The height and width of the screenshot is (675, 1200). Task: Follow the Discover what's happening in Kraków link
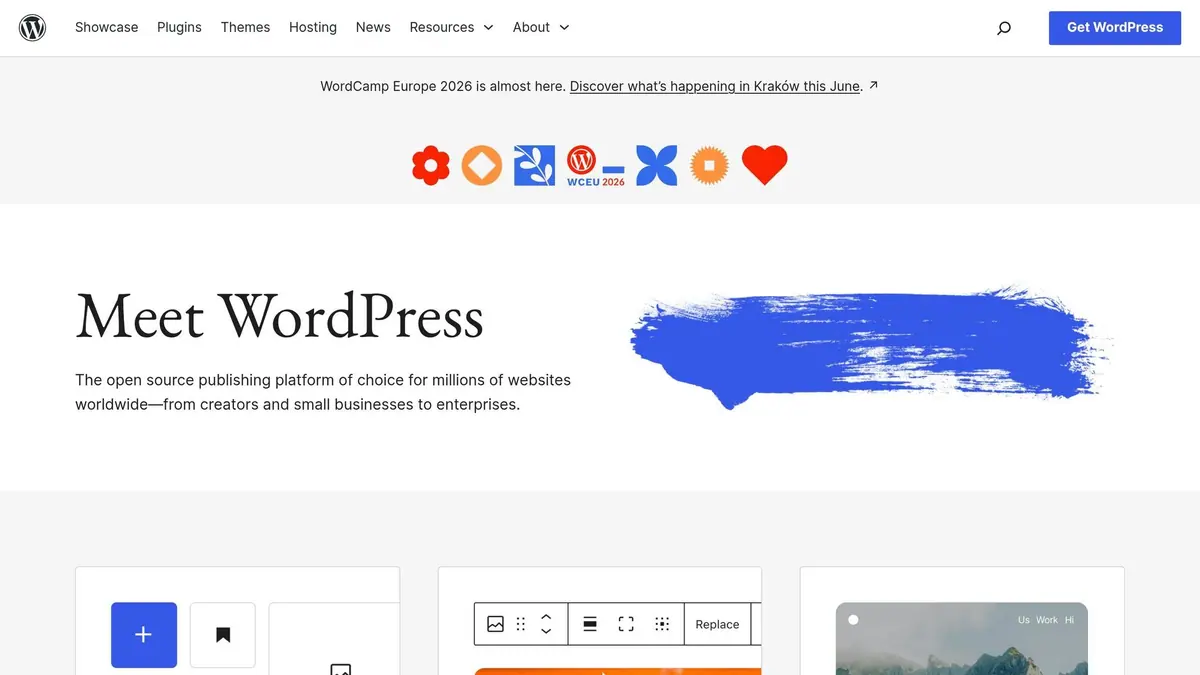715,86
